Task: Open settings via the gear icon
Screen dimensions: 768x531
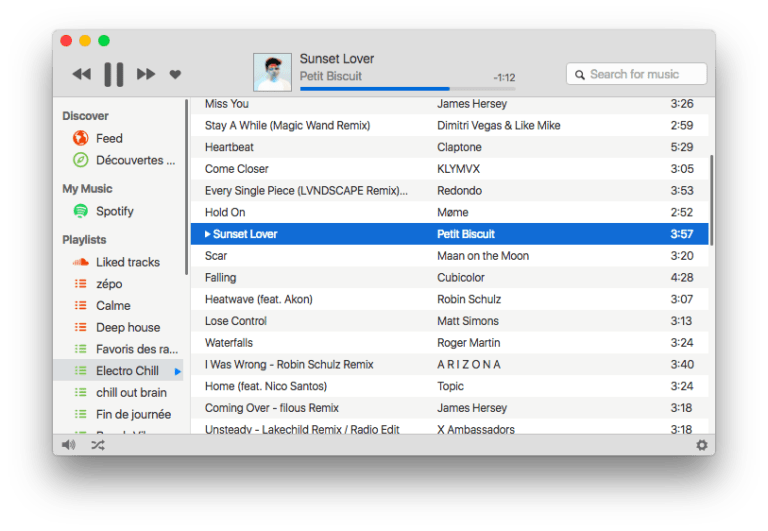Action: (x=702, y=445)
